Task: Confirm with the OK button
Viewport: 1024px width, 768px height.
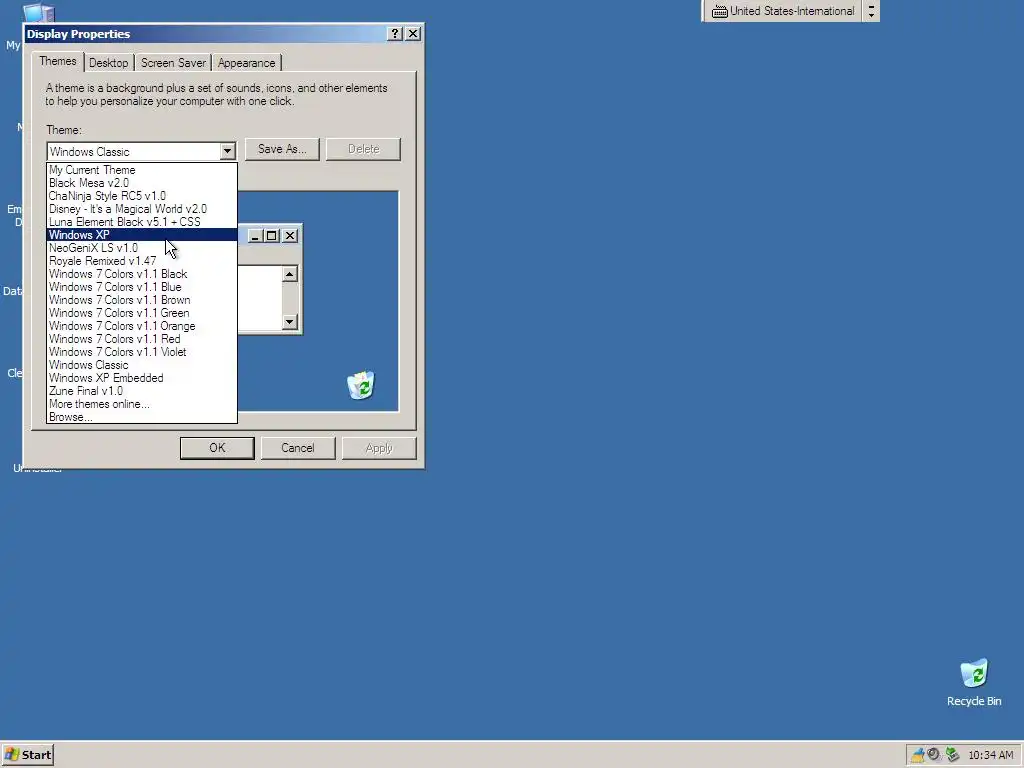Action: [x=217, y=448]
